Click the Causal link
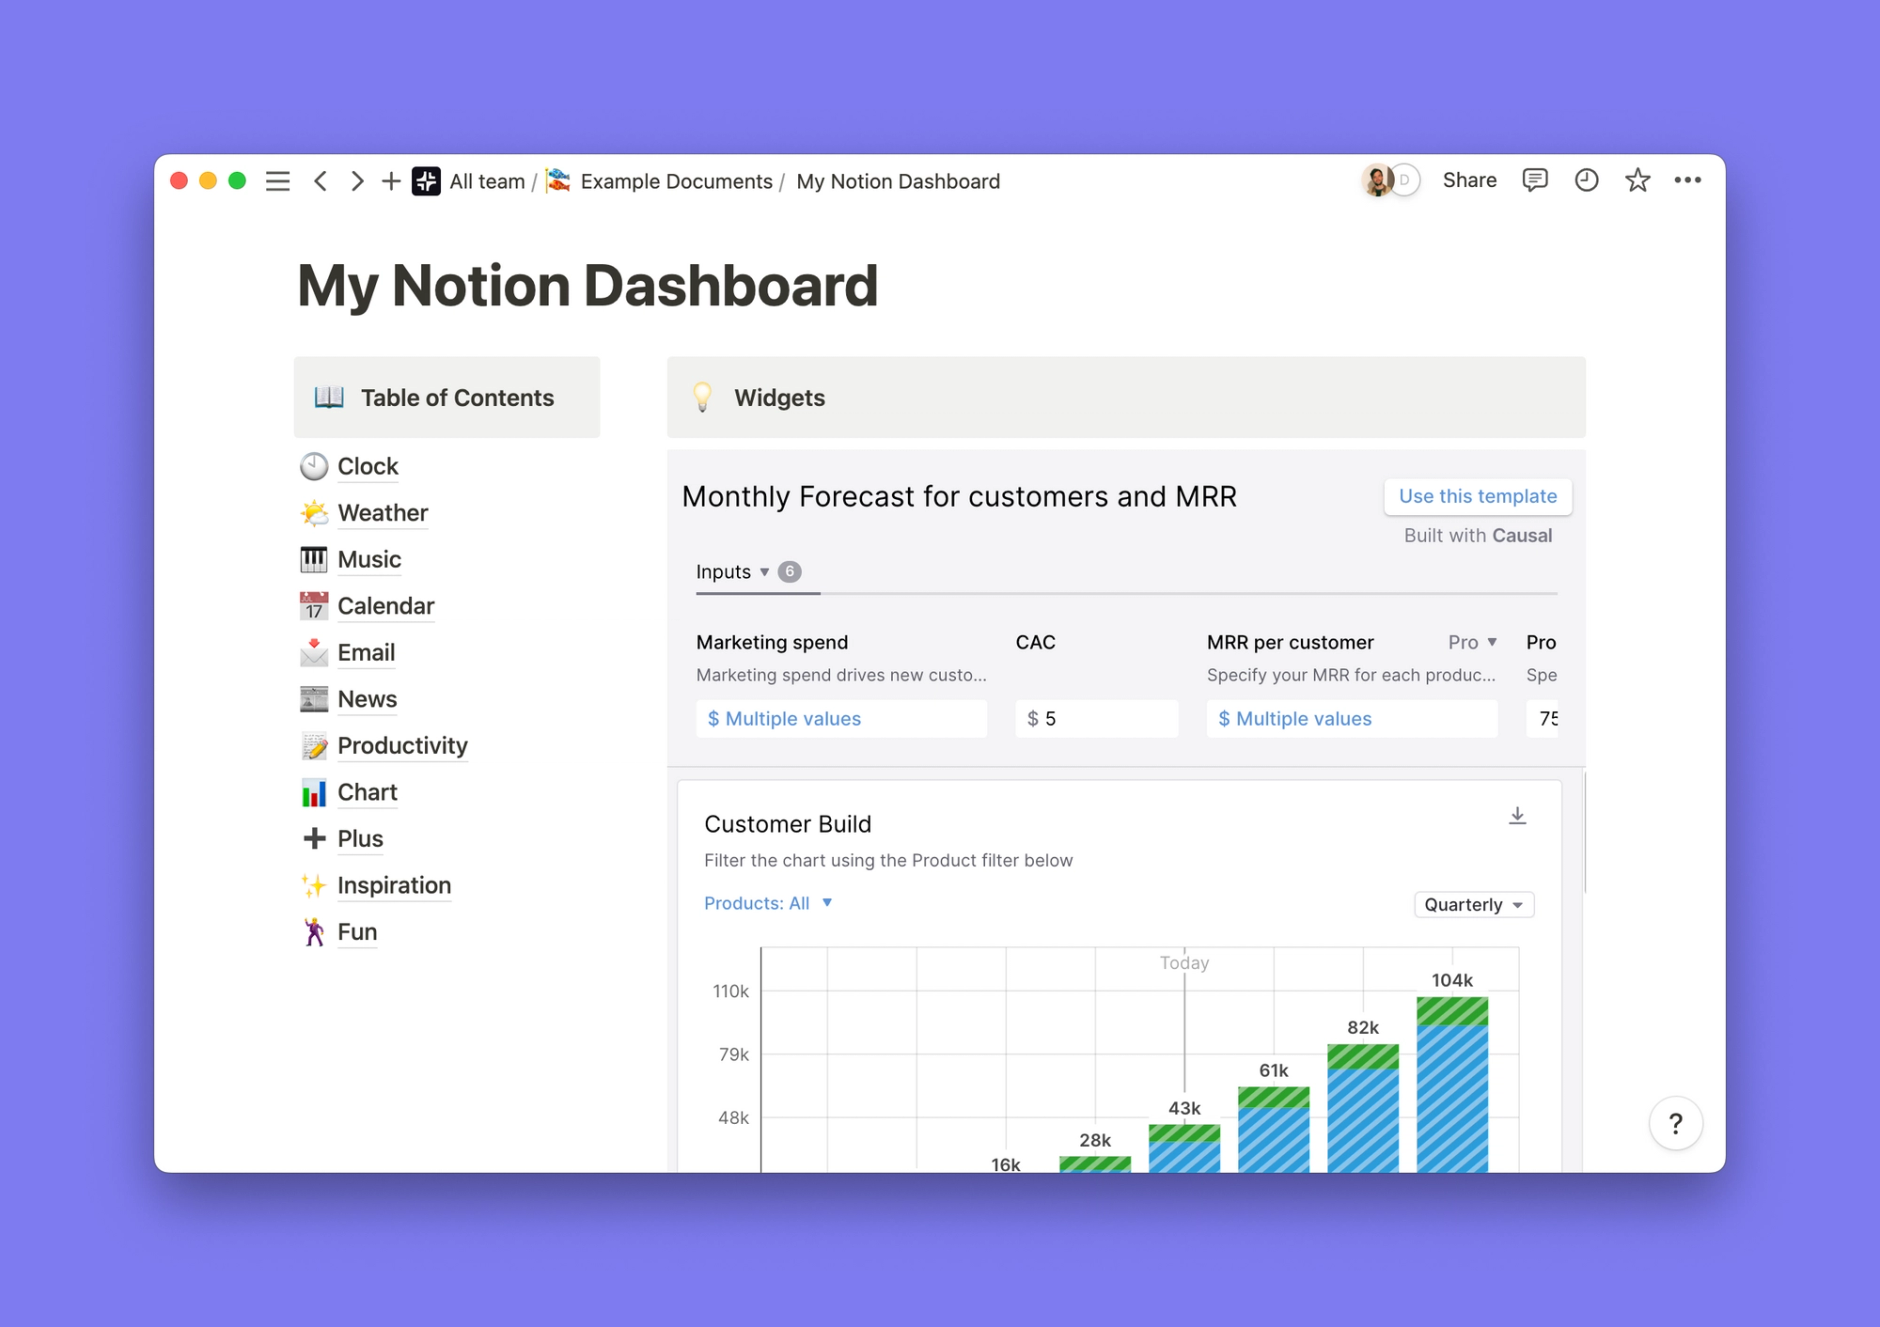This screenshot has width=1880, height=1327. 1521,535
